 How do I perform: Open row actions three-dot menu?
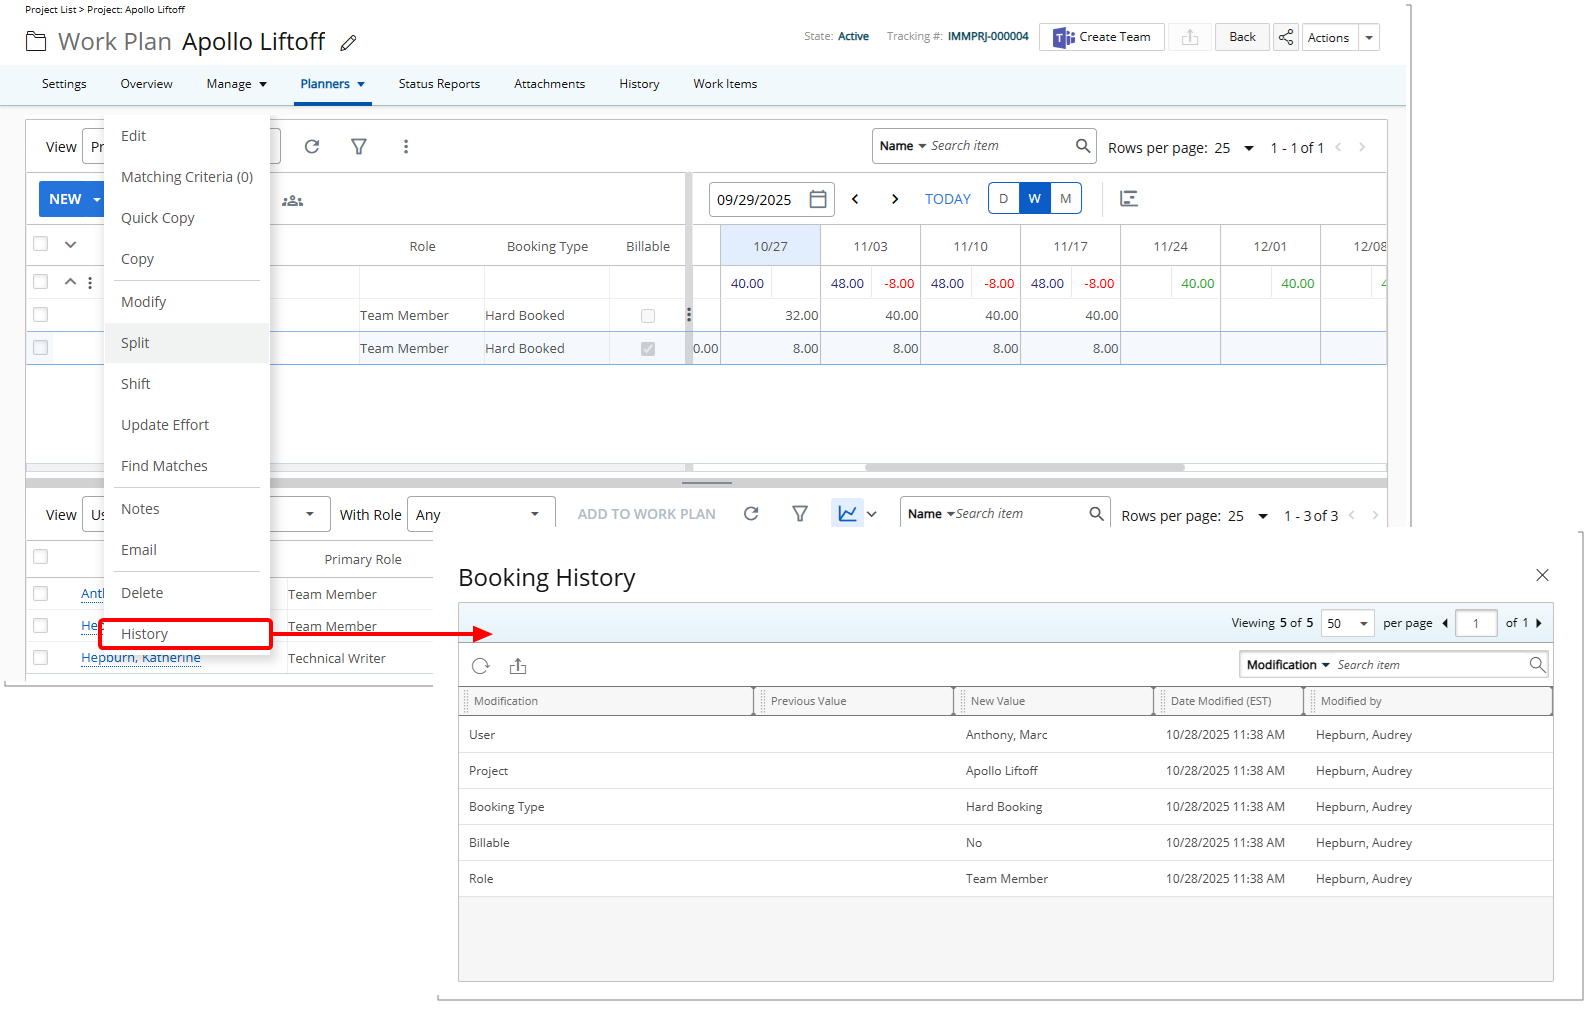click(x=90, y=283)
